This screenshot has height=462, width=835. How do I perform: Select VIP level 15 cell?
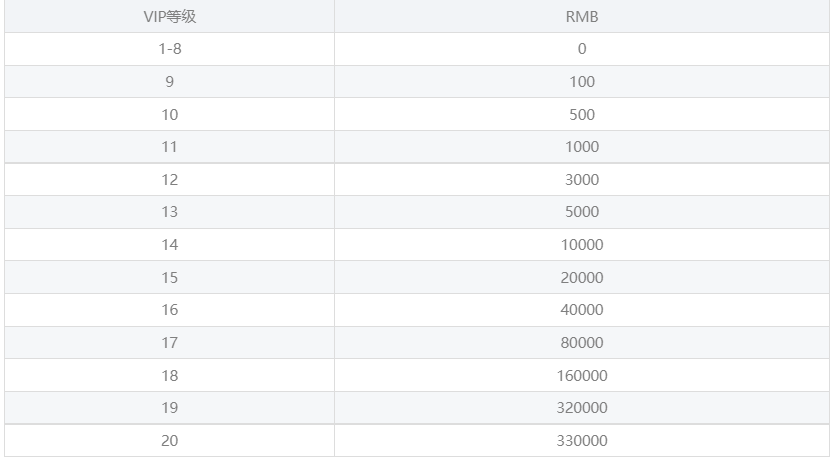169,277
